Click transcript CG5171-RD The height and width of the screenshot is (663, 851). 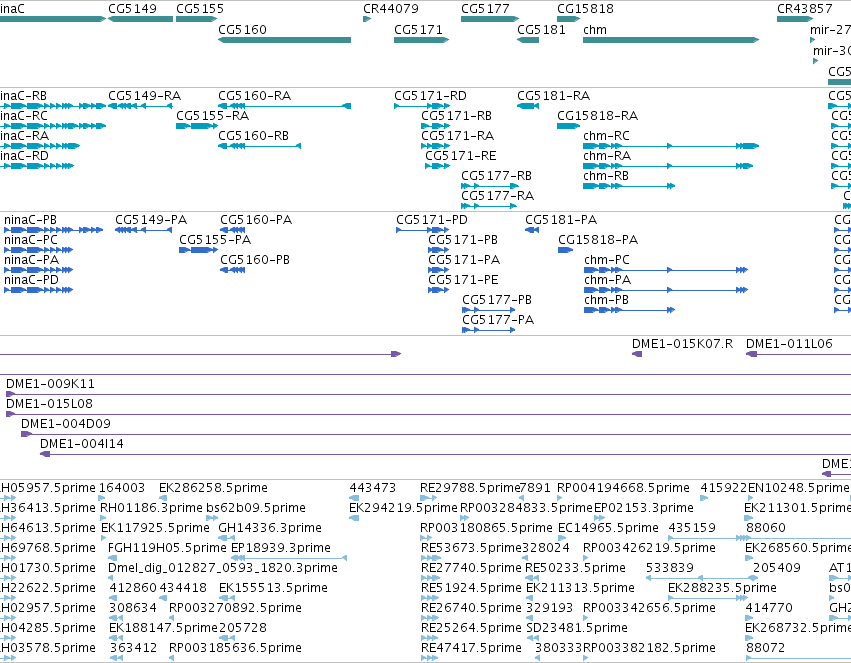pos(422,106)
